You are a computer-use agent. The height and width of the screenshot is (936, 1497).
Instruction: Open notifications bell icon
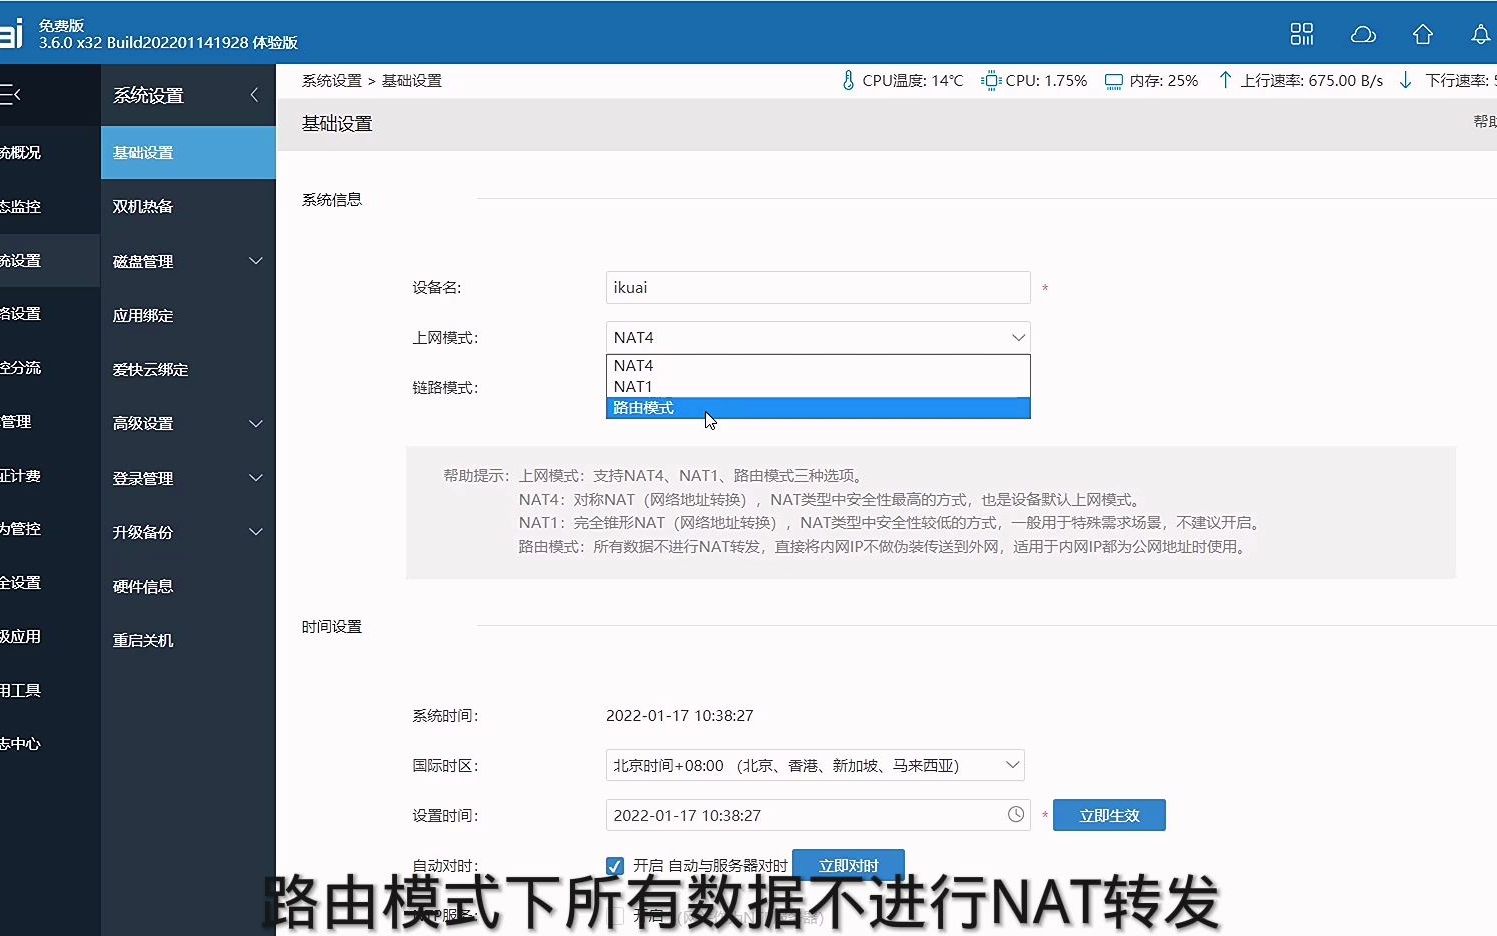(x=1481, y=35)
